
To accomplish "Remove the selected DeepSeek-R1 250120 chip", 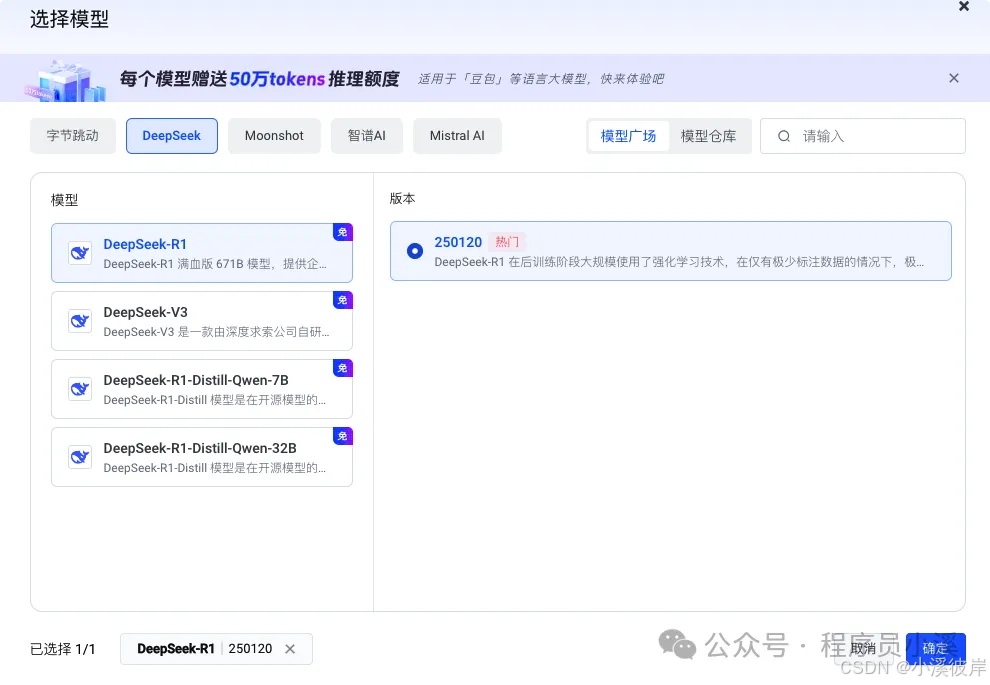I will [x=290, y=649].
